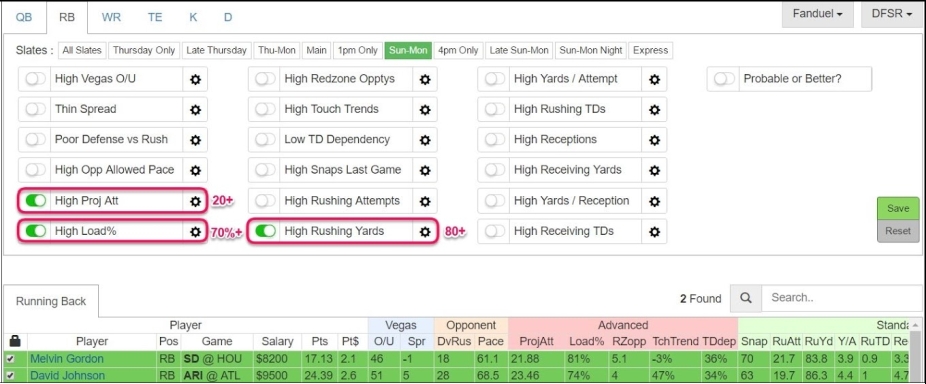The width and height of the screenshot is (926, 384).
Task: Switch to the WR tab
Action: [x=111, y=17]
